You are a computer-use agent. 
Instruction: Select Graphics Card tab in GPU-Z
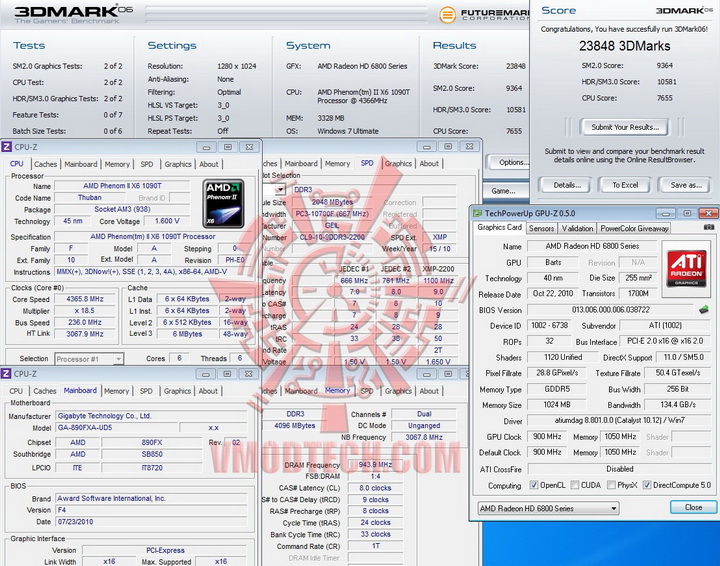[500, 227]
